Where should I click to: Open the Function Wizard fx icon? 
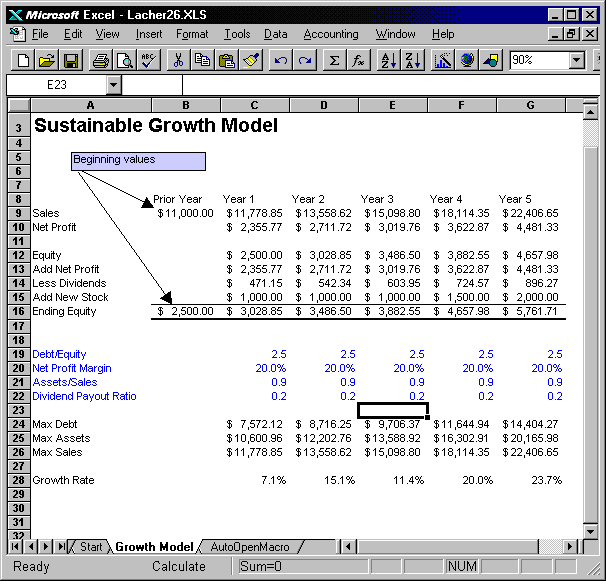point(358,60)
